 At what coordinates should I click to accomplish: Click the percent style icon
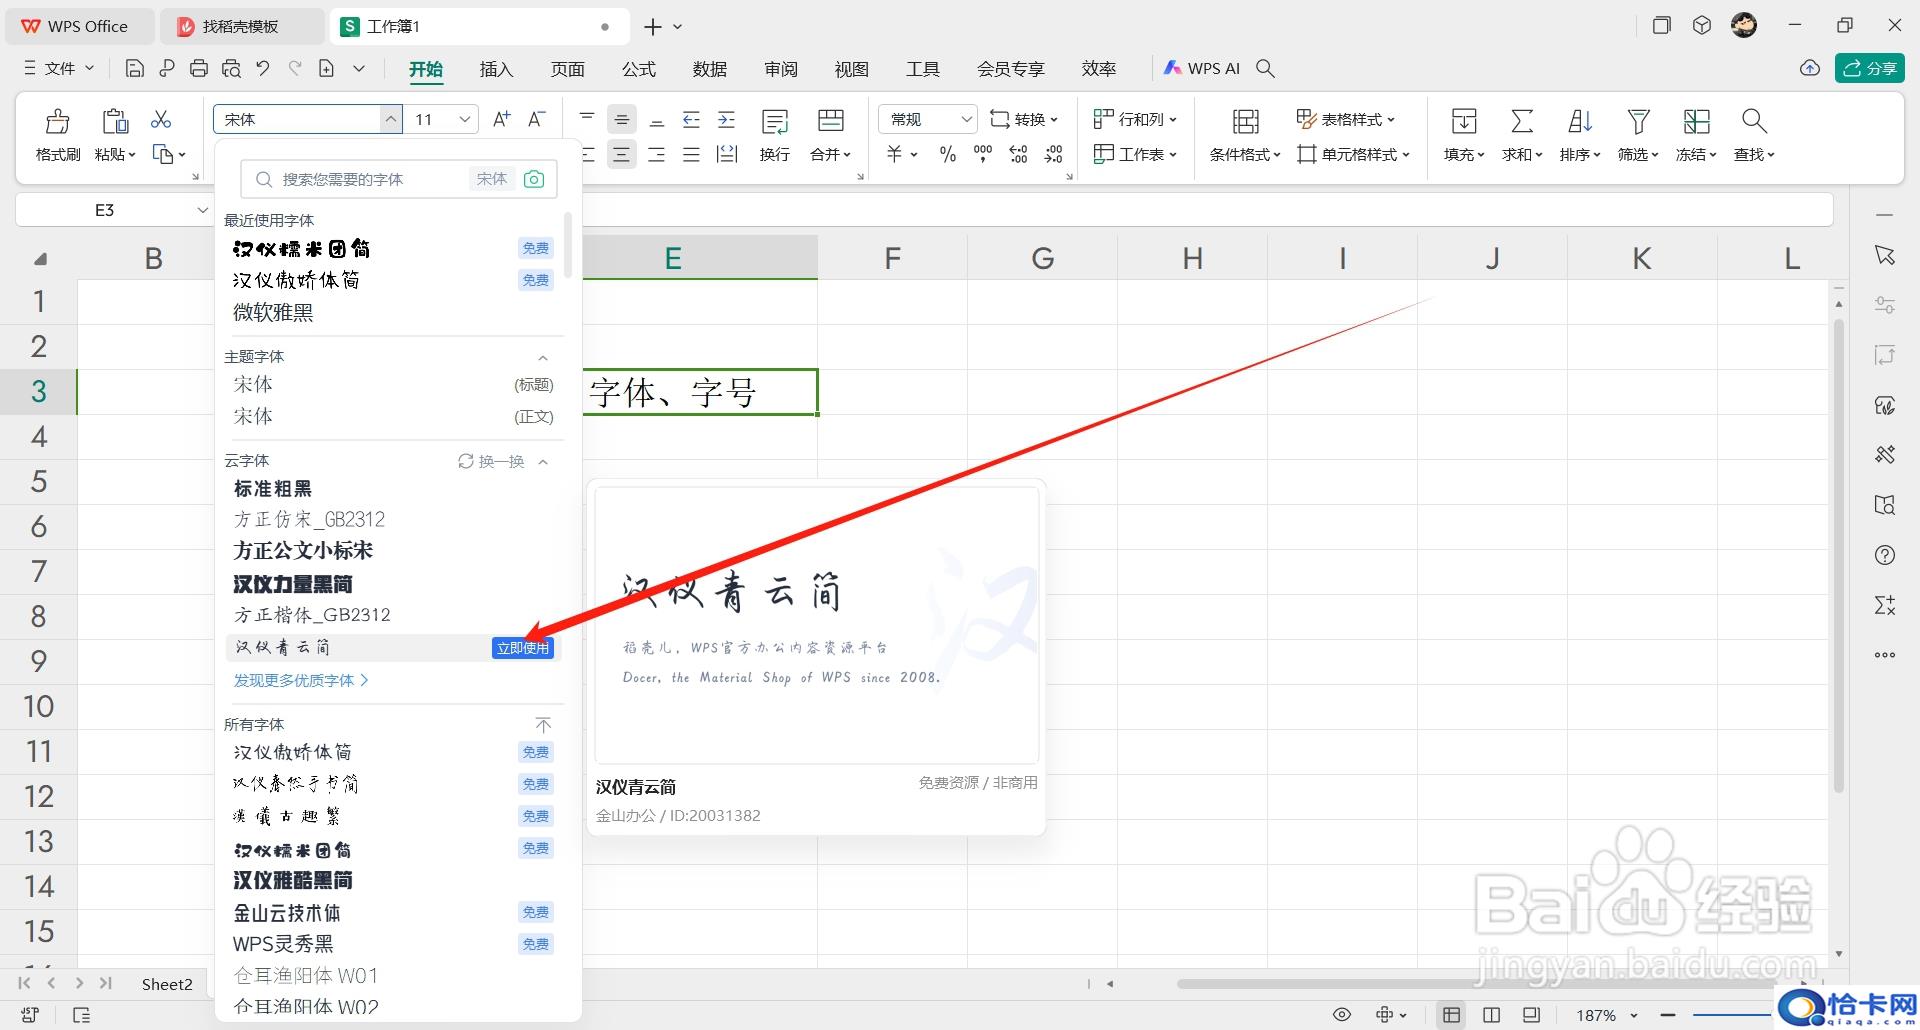pos(948,154)
